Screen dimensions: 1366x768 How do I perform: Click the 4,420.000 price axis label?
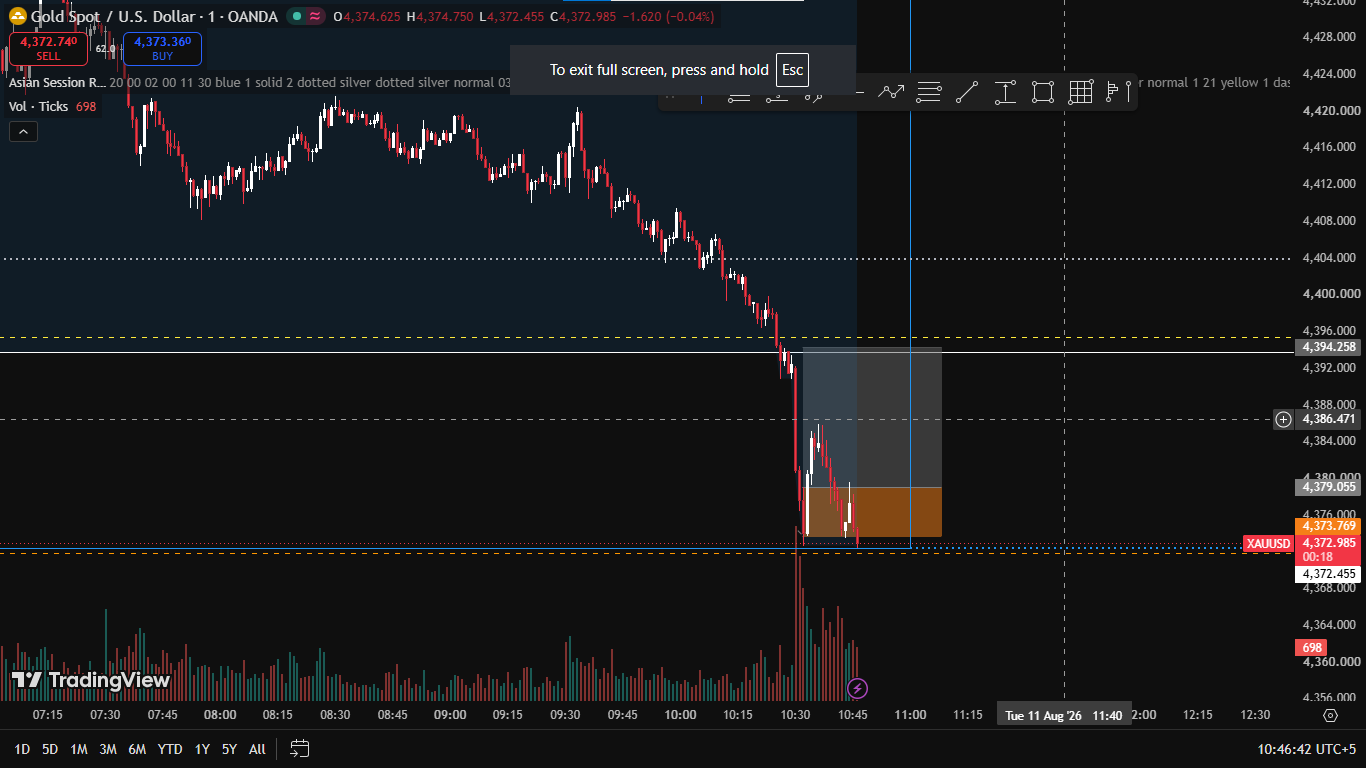(x=1330, y=110)
